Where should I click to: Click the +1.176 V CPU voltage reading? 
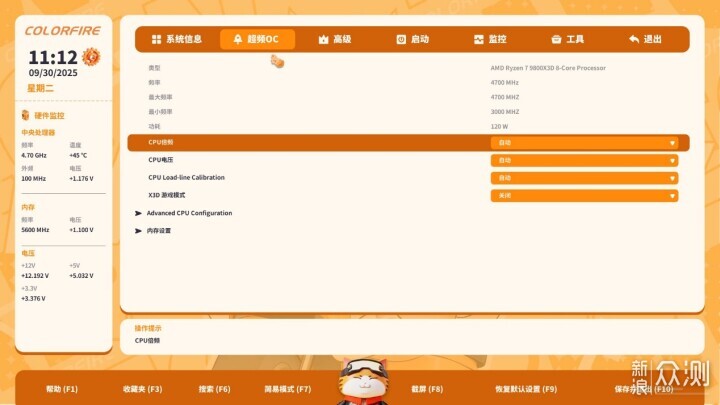[x=81, y=179]
